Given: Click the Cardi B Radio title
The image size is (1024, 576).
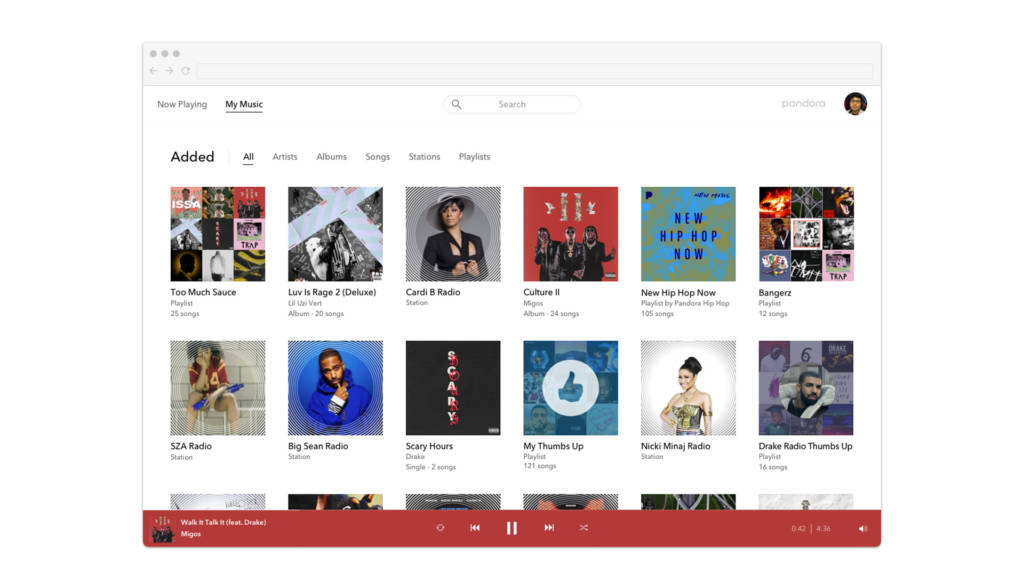Looking at the screenshot, I should 432,292.
